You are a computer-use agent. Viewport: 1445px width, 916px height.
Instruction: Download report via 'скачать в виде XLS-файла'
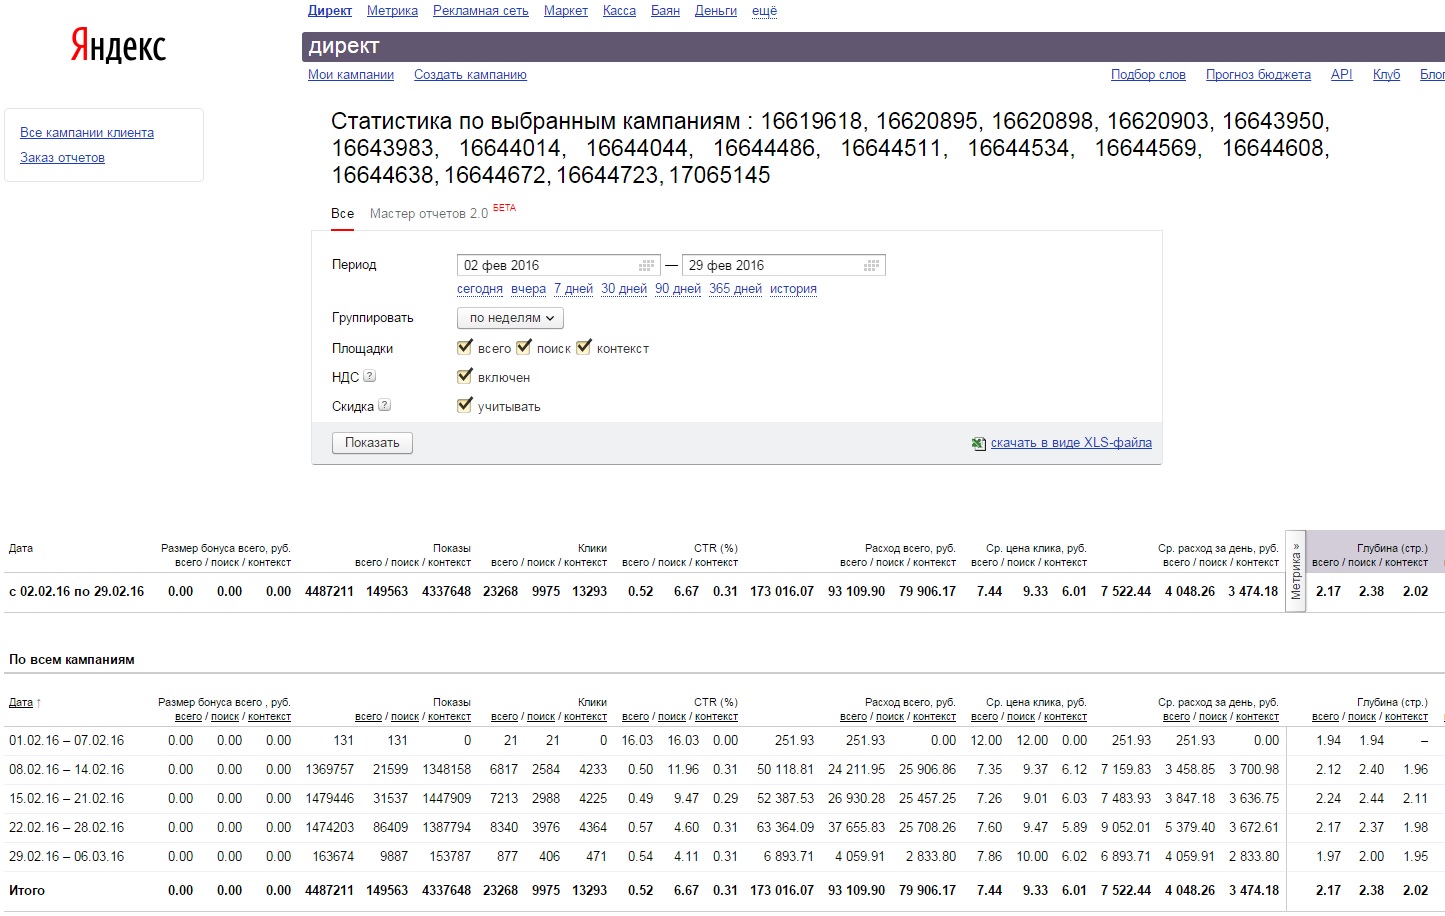coord(1071,443)
